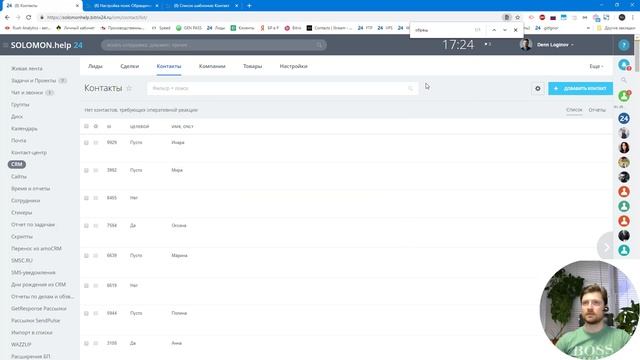This screenshot has width=640, height=360.
Task: Star the Контакты page as favorite
Action: (x=129, y=88)
